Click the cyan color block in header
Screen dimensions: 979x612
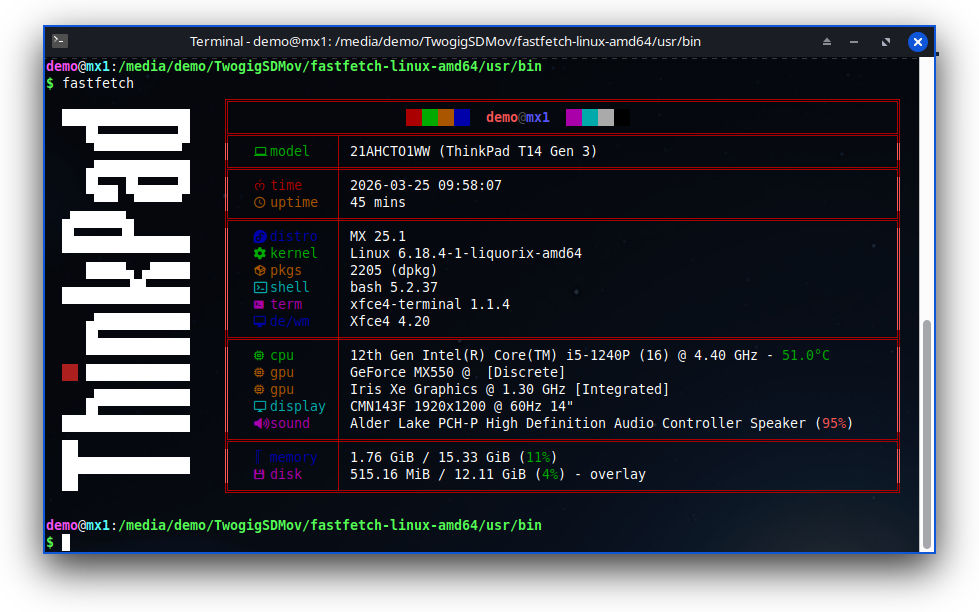click(590, 117)
